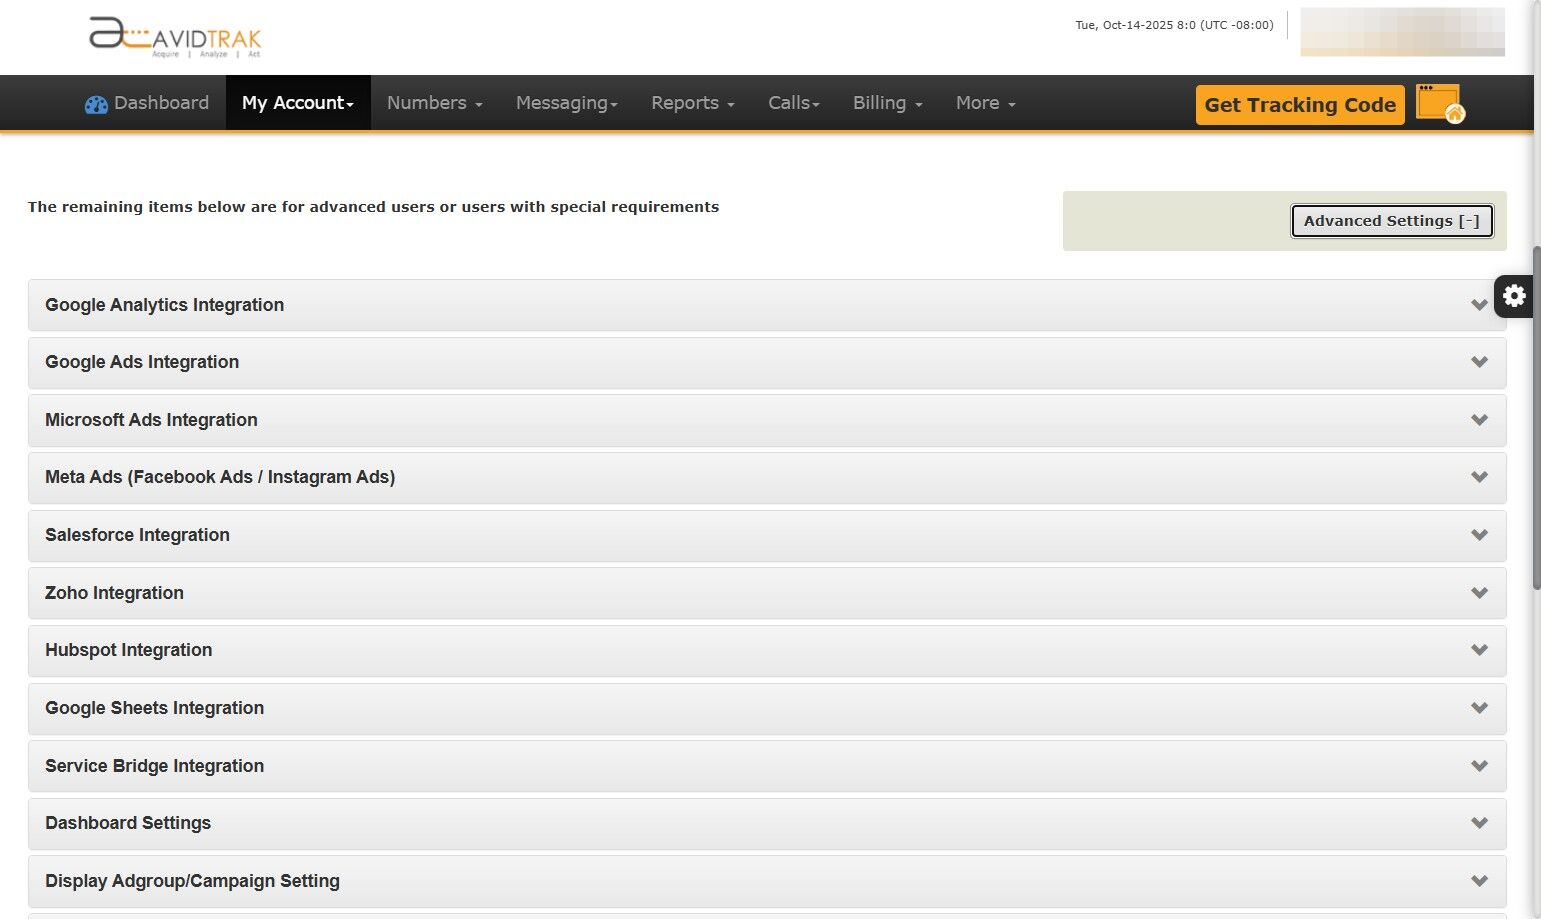Screen dimensions: 1541x919
Task: Expand Hubspot Integration section
Action: (x=767, y=650)
